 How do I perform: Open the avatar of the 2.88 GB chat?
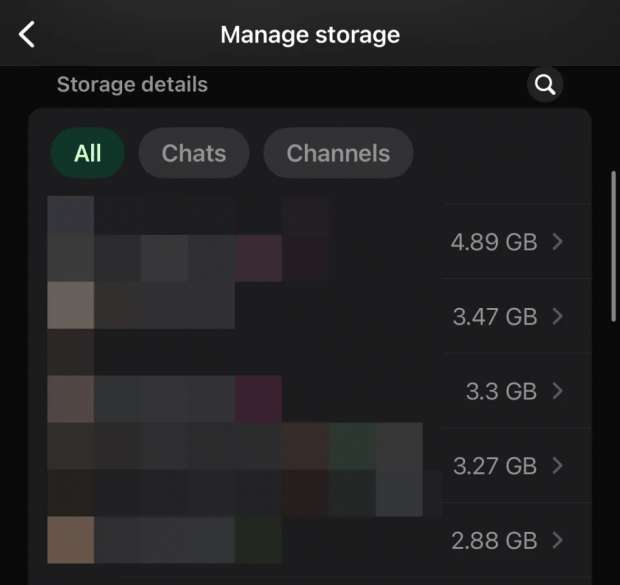pyautogui.click(x=71, y=540)
